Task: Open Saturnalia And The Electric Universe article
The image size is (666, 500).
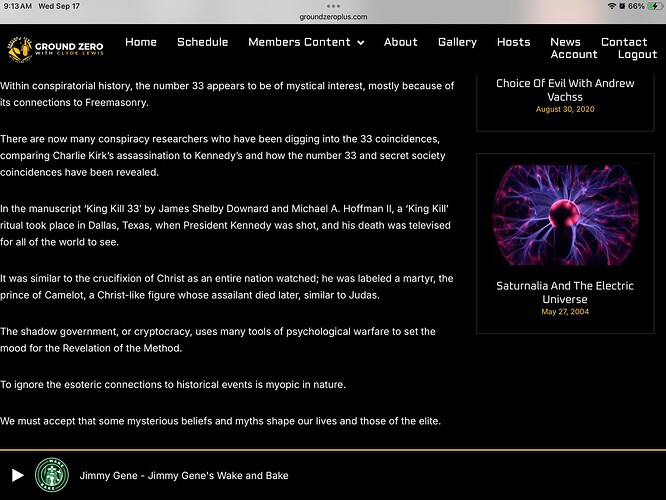Action: (565, 292)
